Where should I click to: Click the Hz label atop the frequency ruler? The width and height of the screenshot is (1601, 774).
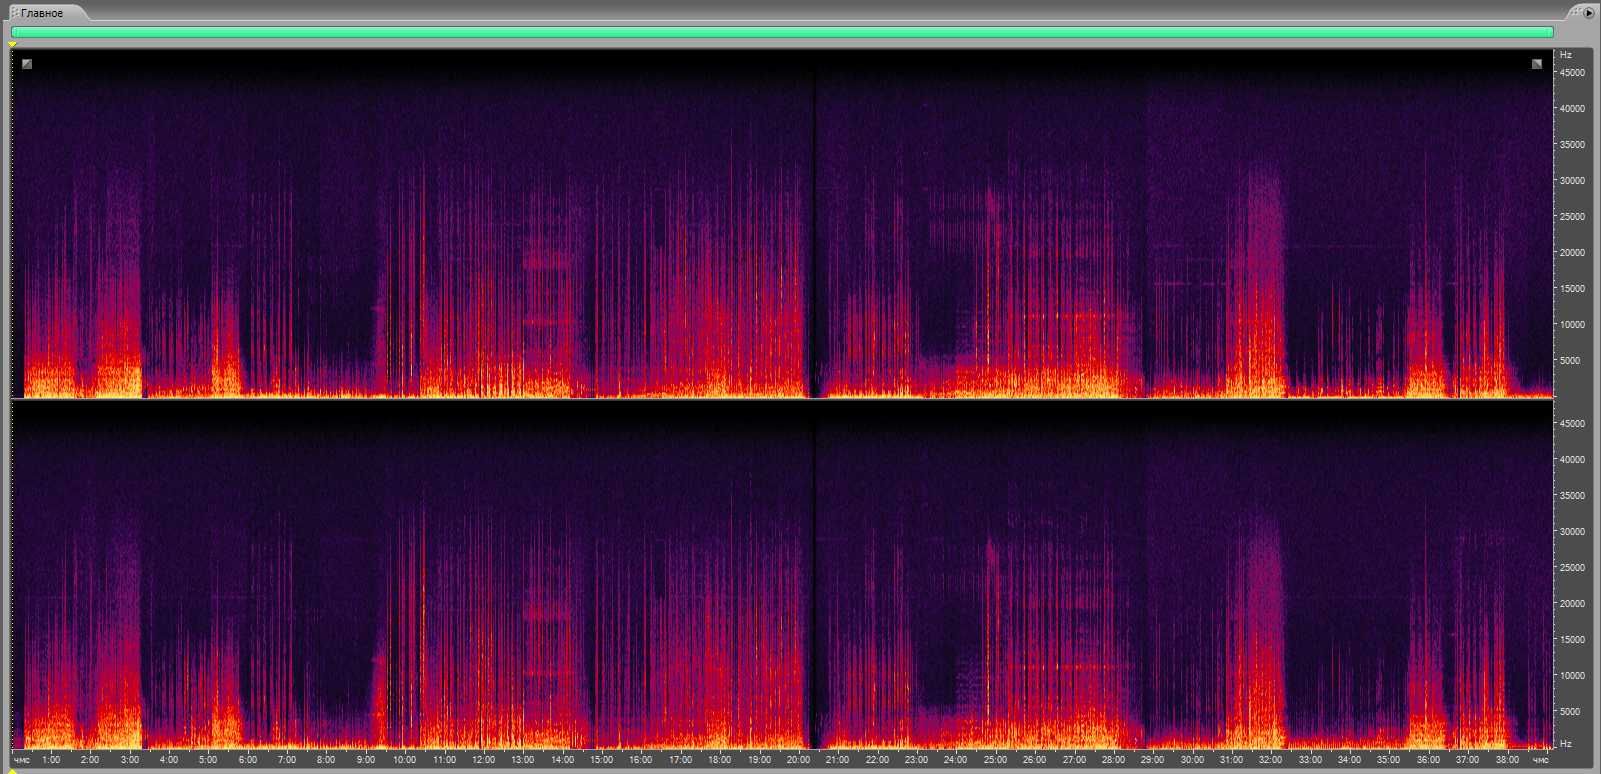pyautogui.click(x=1566, y=55)
